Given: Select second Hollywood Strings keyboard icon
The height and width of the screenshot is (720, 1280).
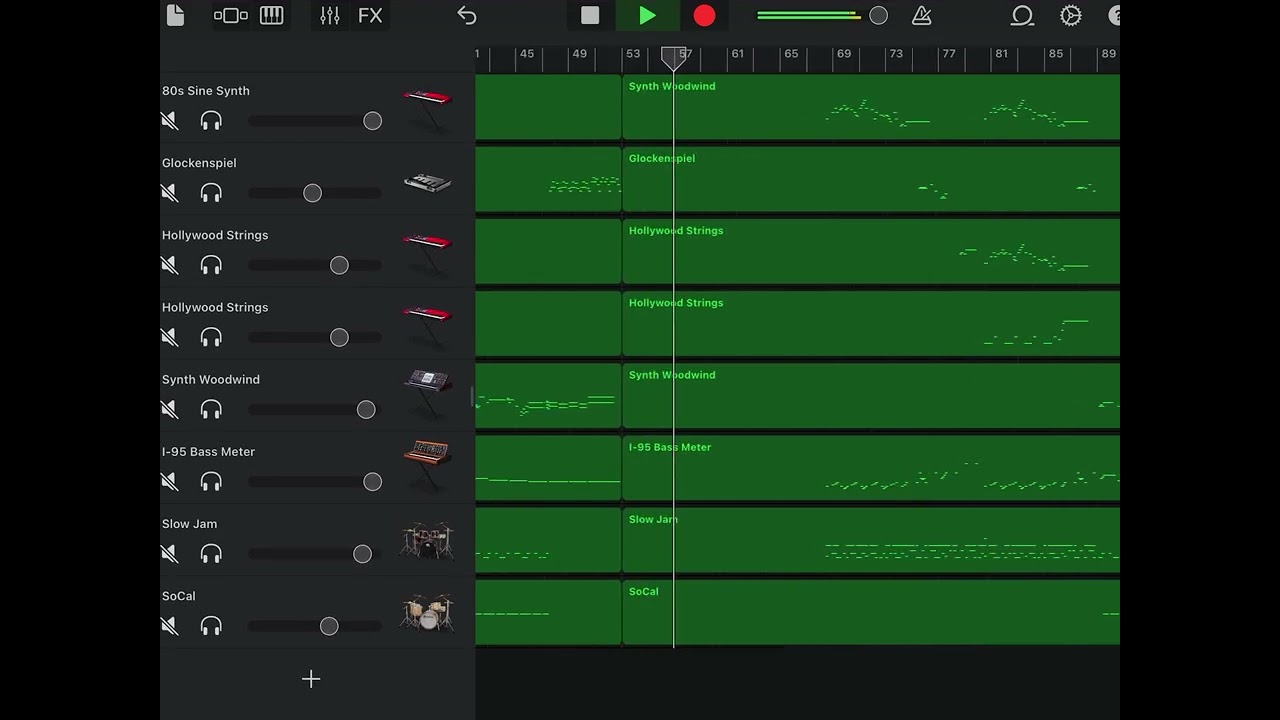Looking at the screenshot, I should 427,326.
